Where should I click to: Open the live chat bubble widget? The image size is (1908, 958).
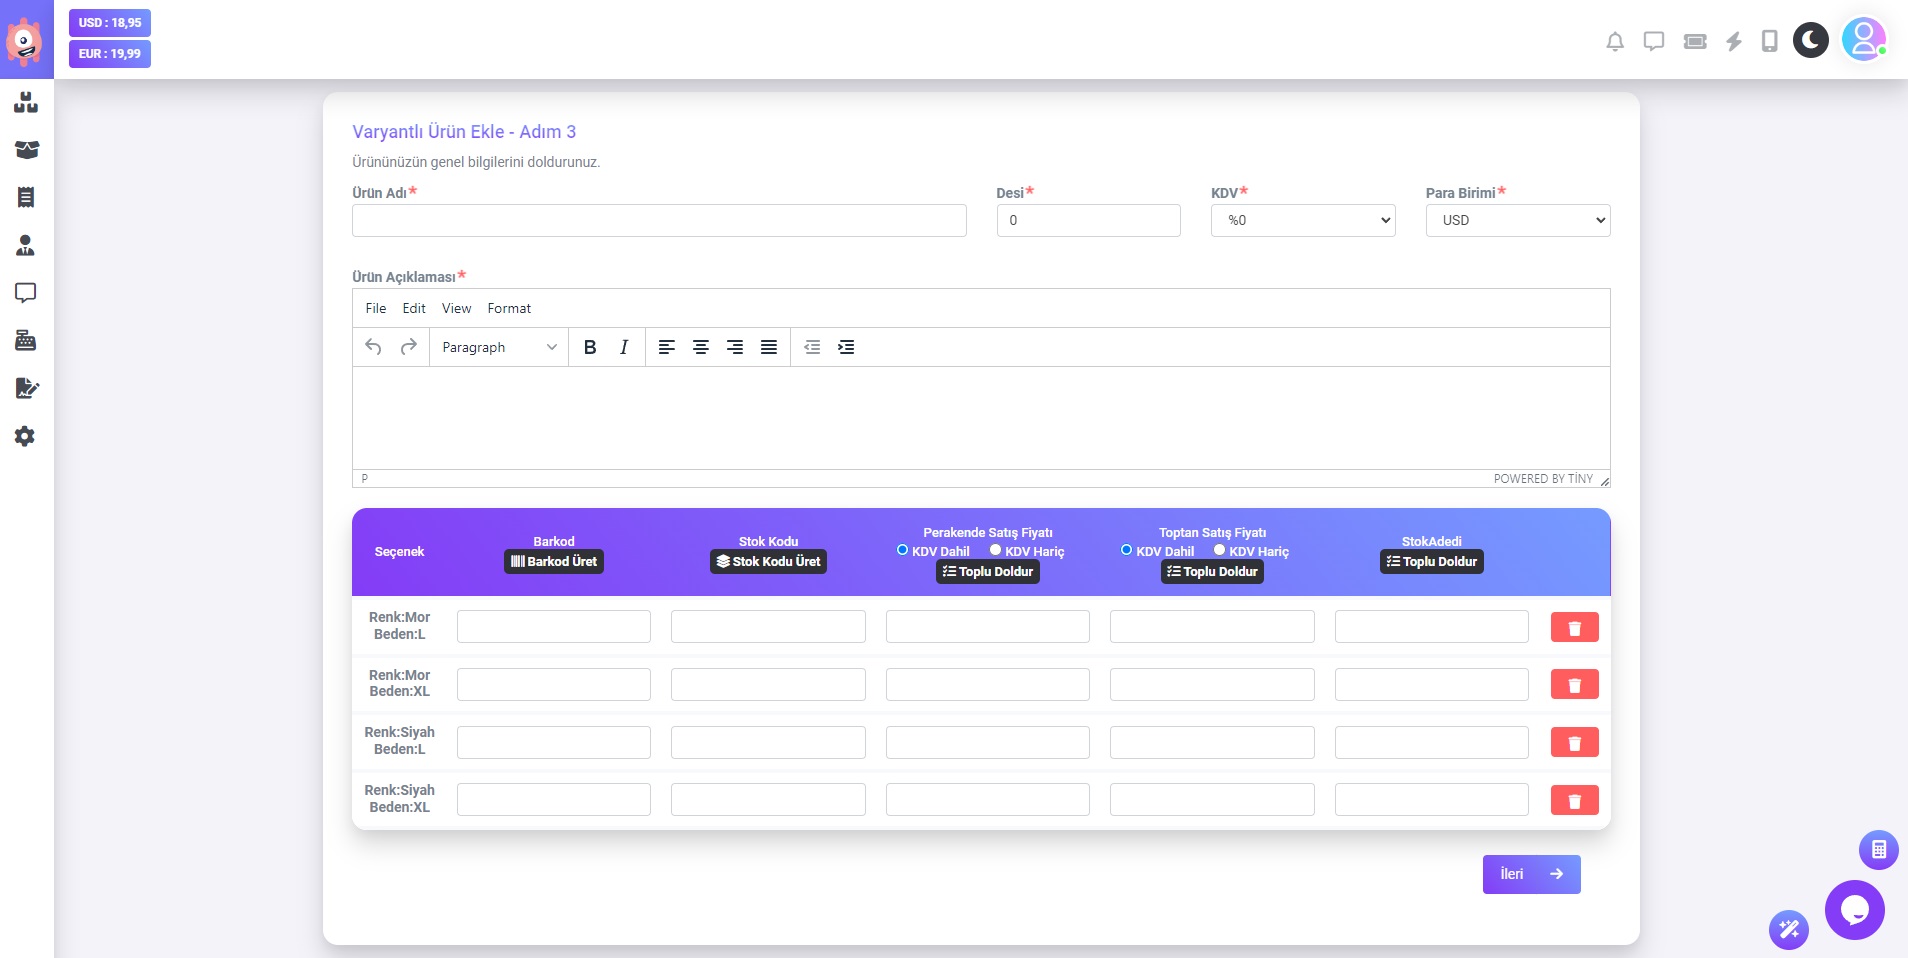(1854, 910)
